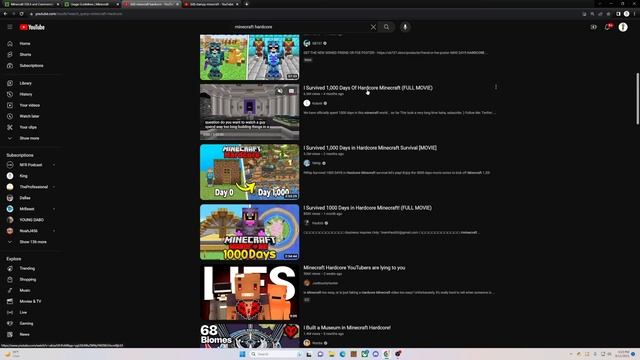Clear the search box with X
Screen dimensions: 640x360
pos(373,27)
